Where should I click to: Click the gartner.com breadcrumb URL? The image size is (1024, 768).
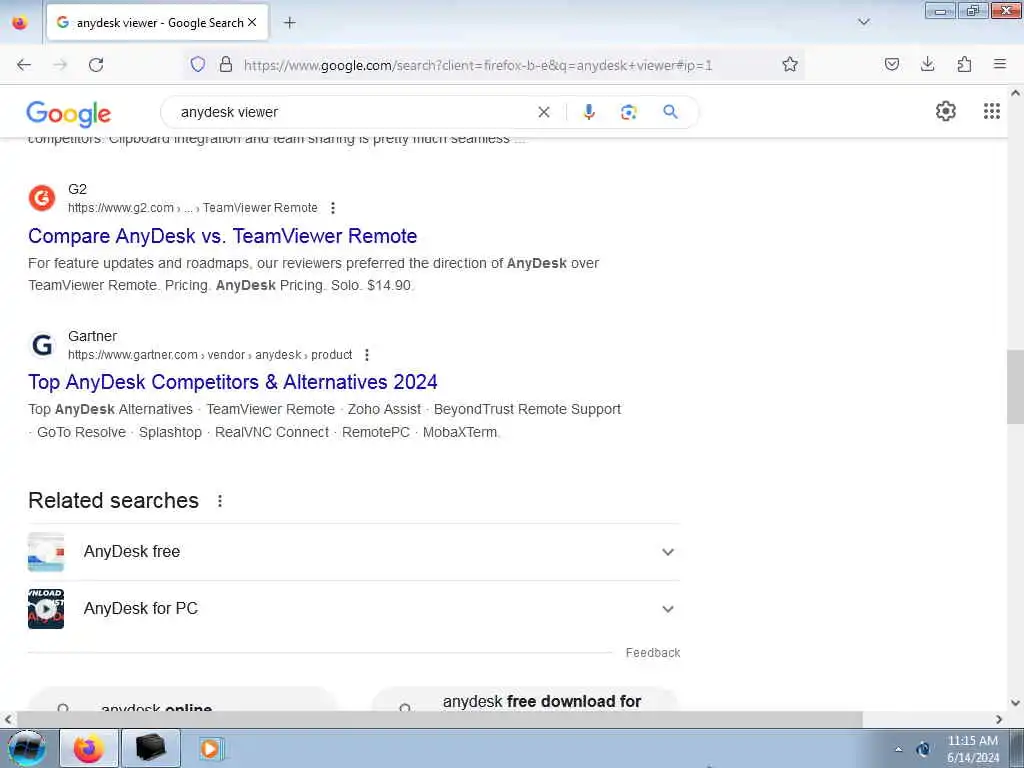(210, 355)
